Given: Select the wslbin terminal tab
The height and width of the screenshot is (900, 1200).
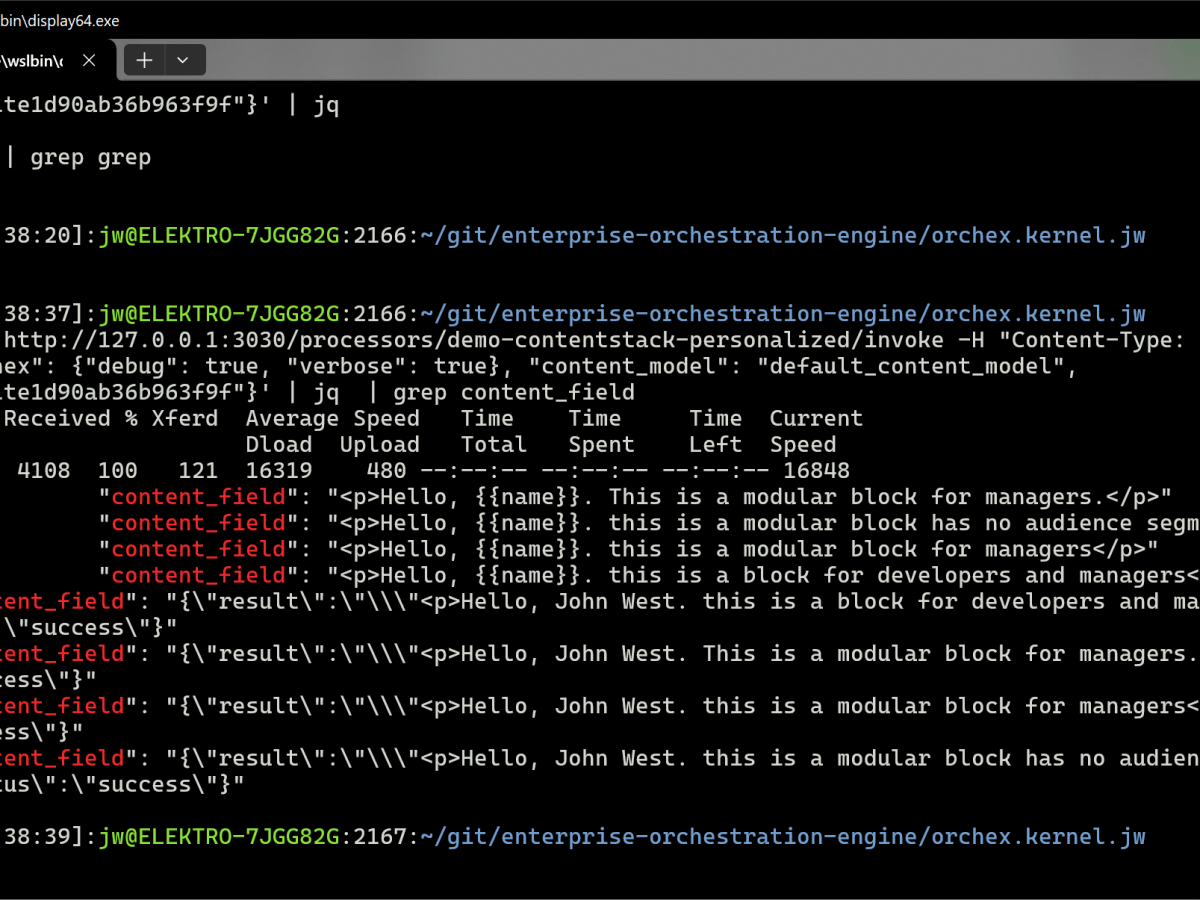Looking at the screenshot, I should point(35,61).
